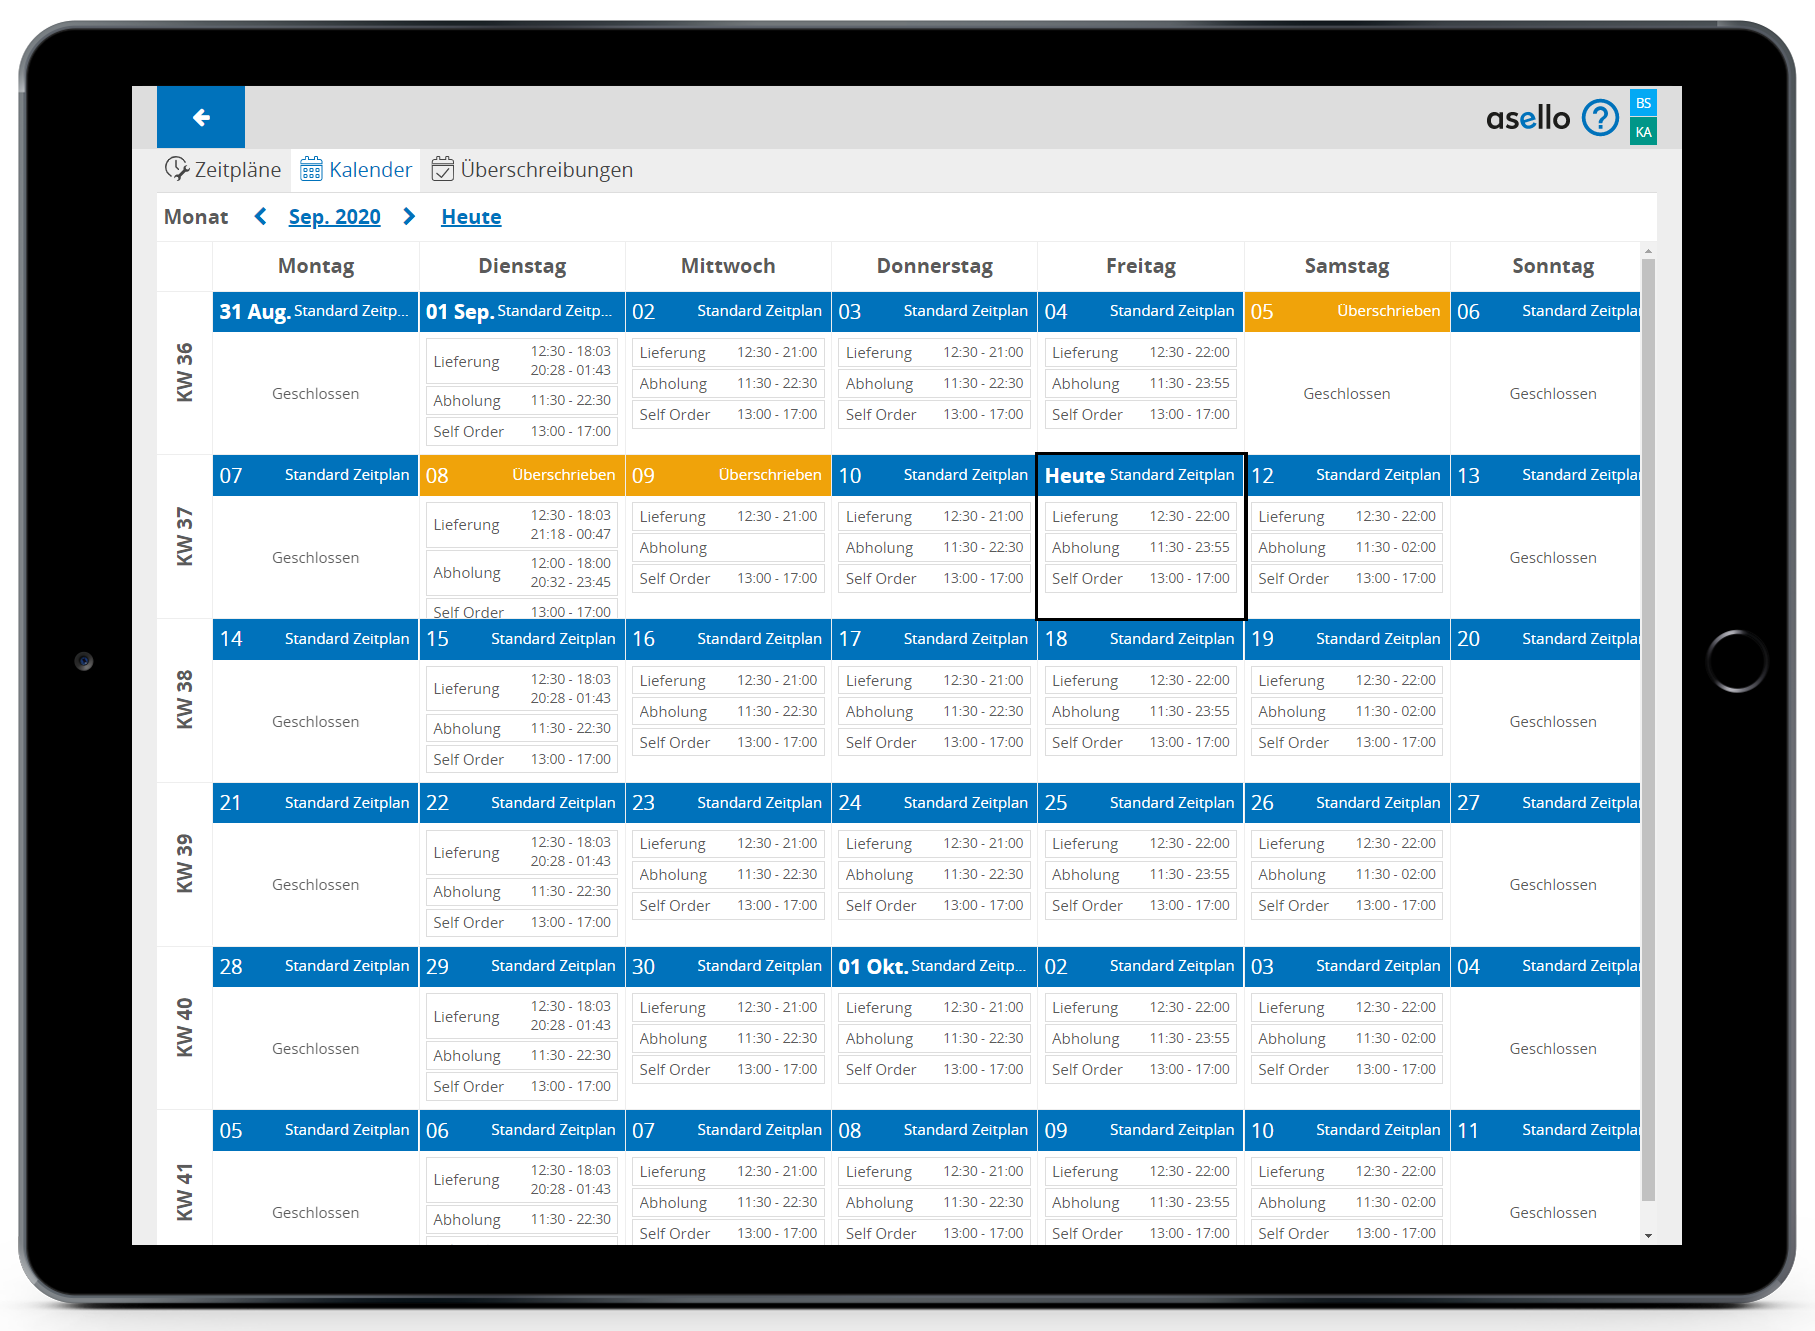This screenshot has height=1331, width=1815.
Task: Switch to the Zeitpläne tab
Action: click(x=237, y=170)
